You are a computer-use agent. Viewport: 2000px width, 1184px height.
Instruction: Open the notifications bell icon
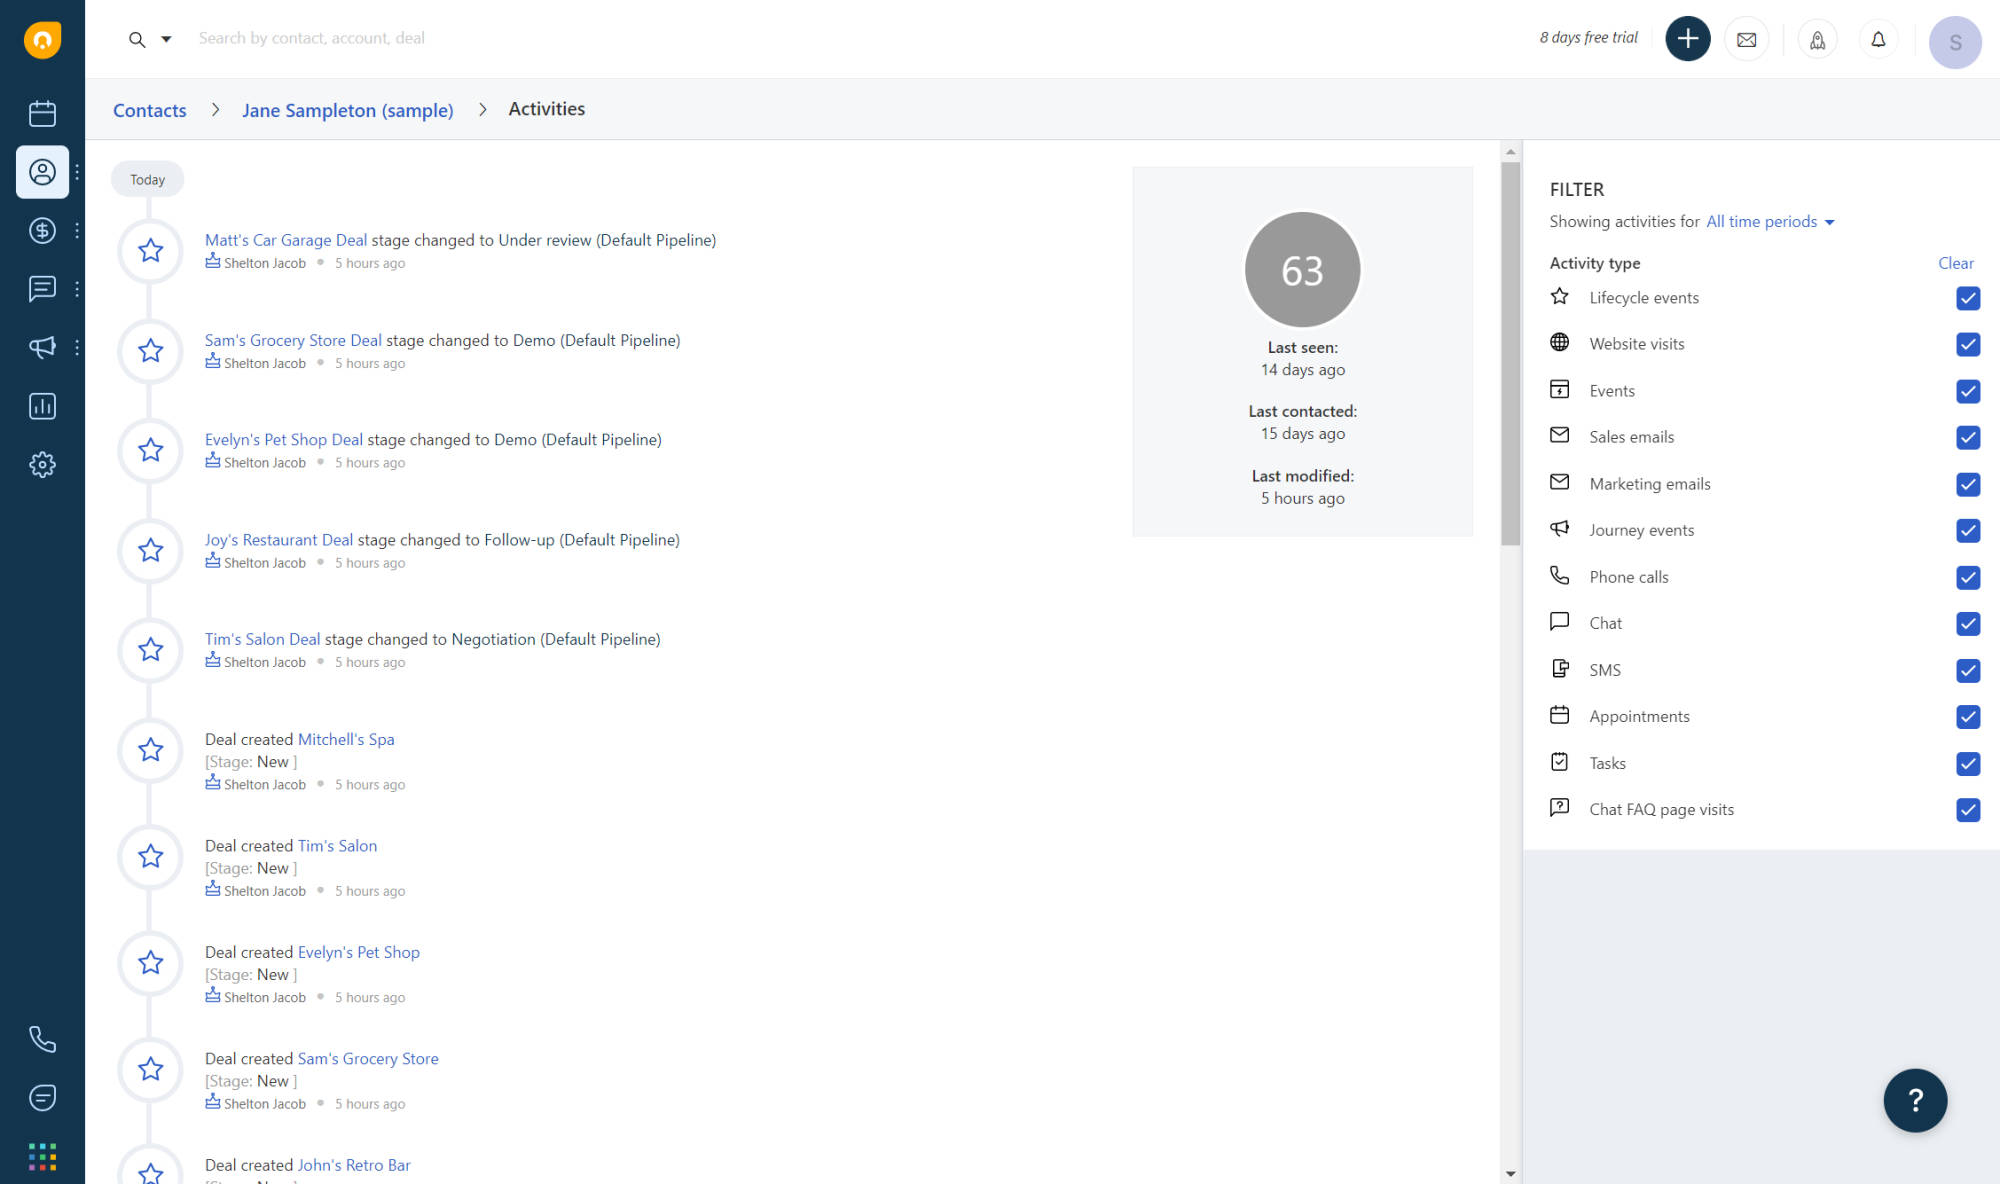coord(1878,39)
